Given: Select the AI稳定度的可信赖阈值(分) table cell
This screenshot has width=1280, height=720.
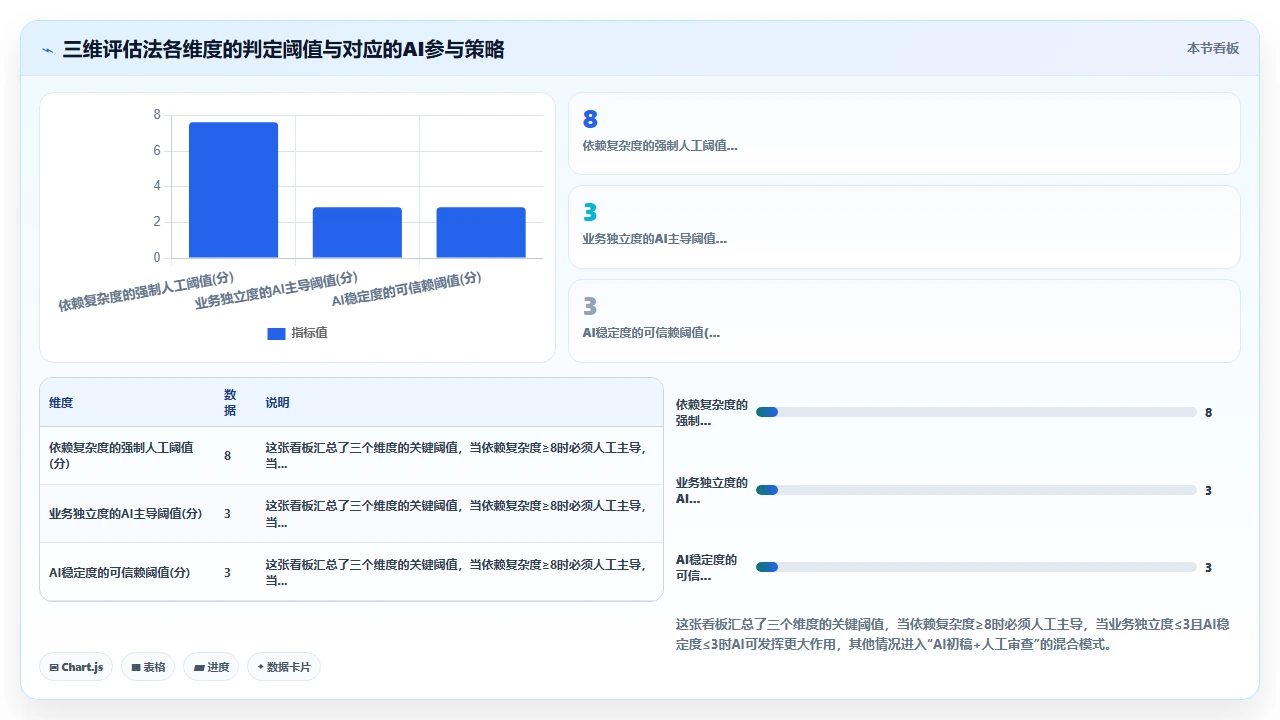Looking at the screenshot, I should (x=126, y=573).
